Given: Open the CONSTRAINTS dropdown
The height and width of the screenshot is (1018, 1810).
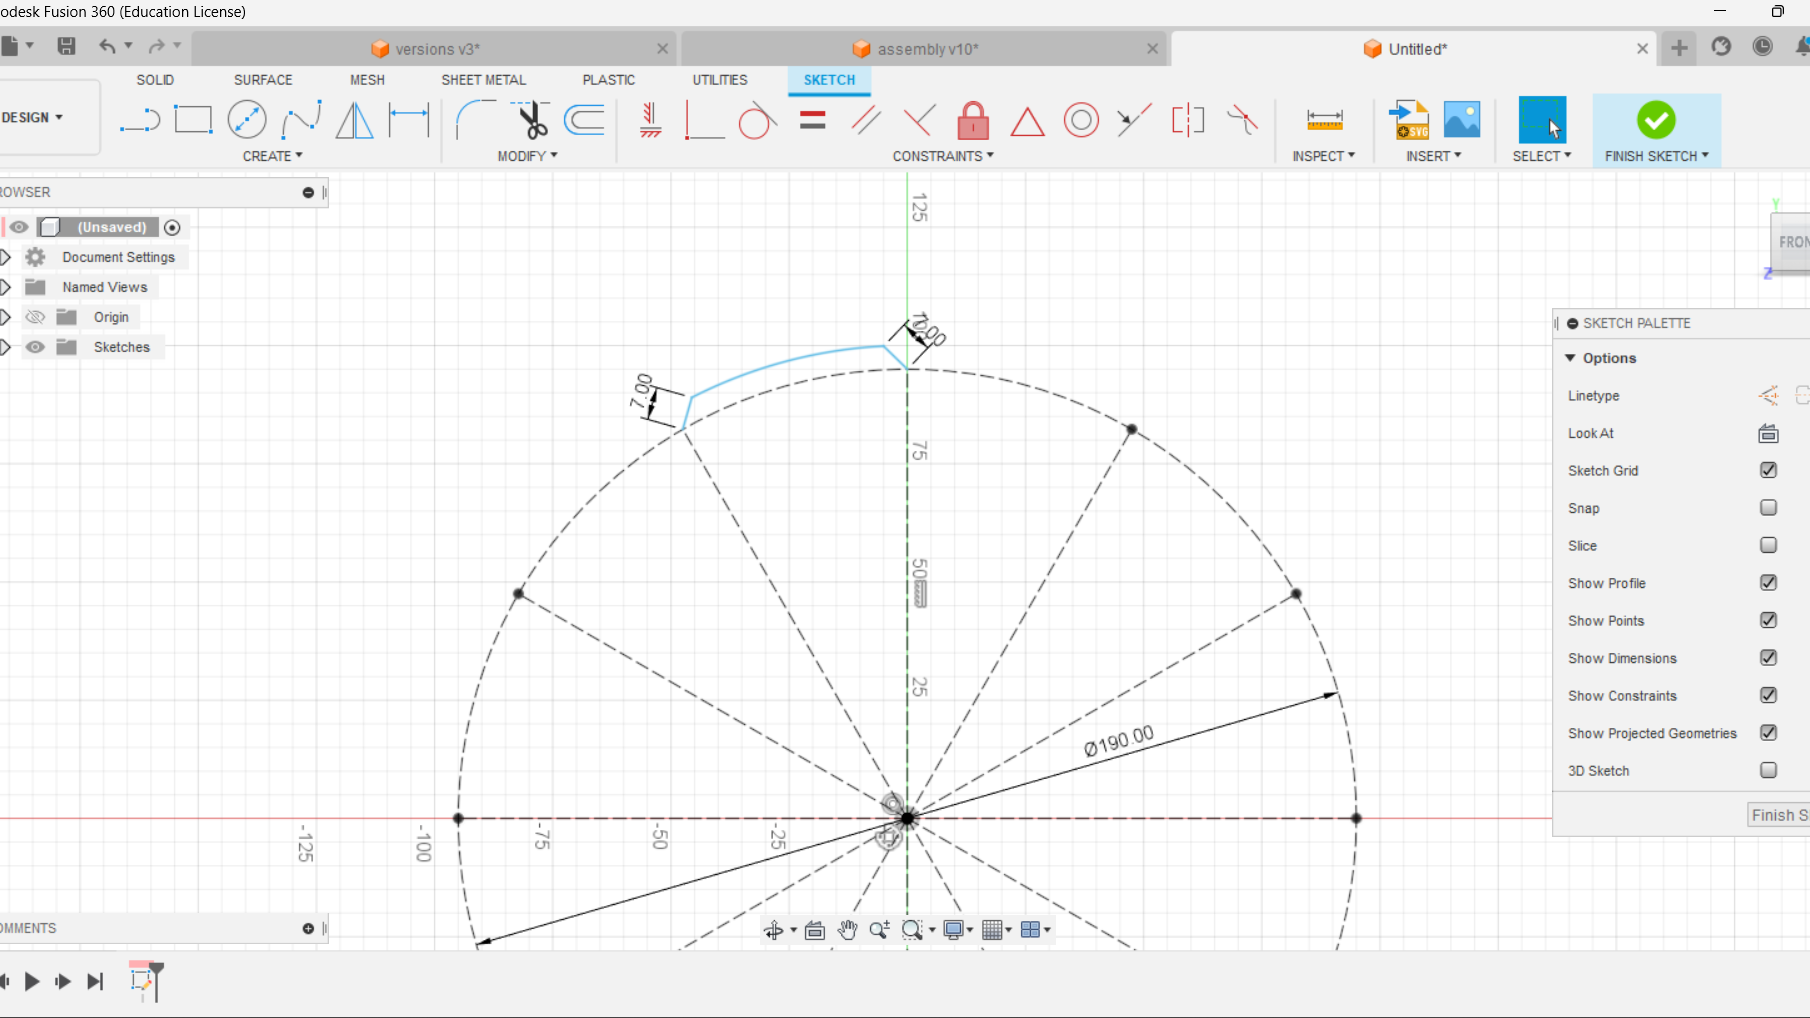Looking at the screenshot, I should tap(941, 155).
